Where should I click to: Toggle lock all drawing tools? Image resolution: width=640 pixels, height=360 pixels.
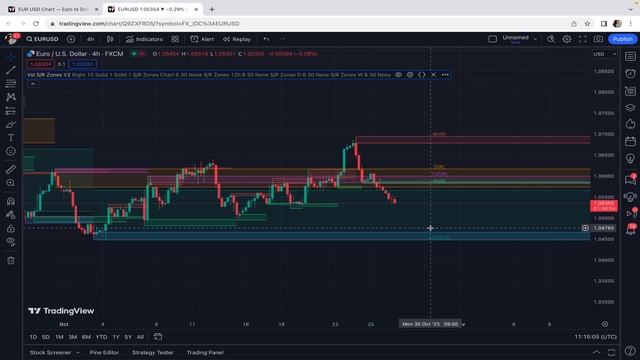pyautogui.click(x=11, y=228)
